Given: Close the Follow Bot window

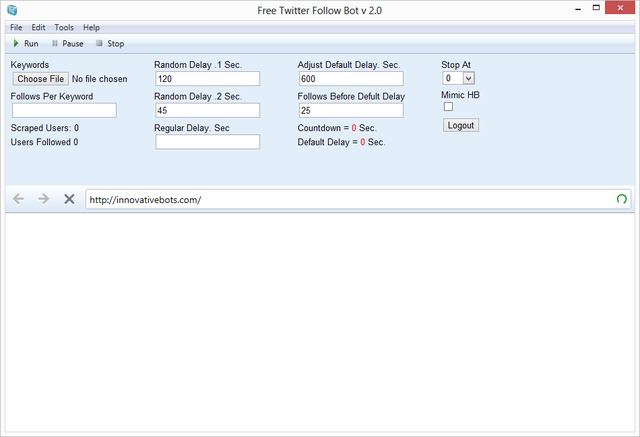Looking at the screenshot, I should [x=620, y=8].
